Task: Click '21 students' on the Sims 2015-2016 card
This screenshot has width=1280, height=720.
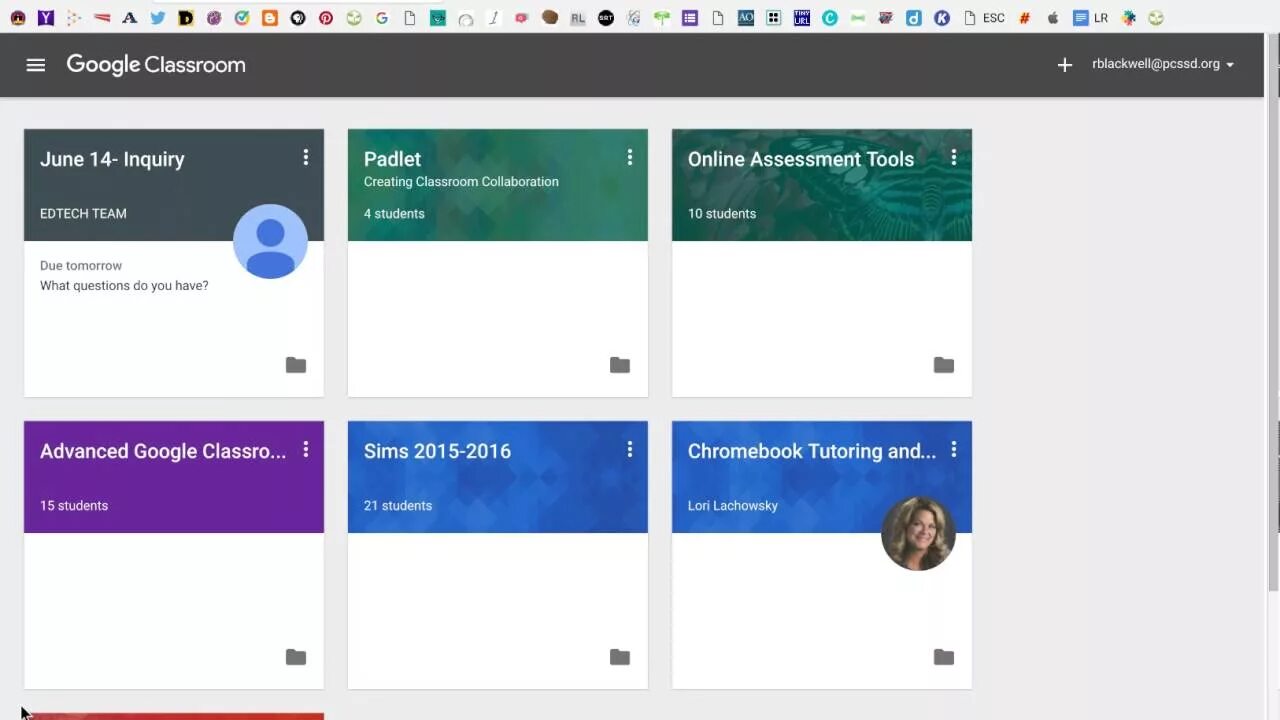Action: [398, 505]
